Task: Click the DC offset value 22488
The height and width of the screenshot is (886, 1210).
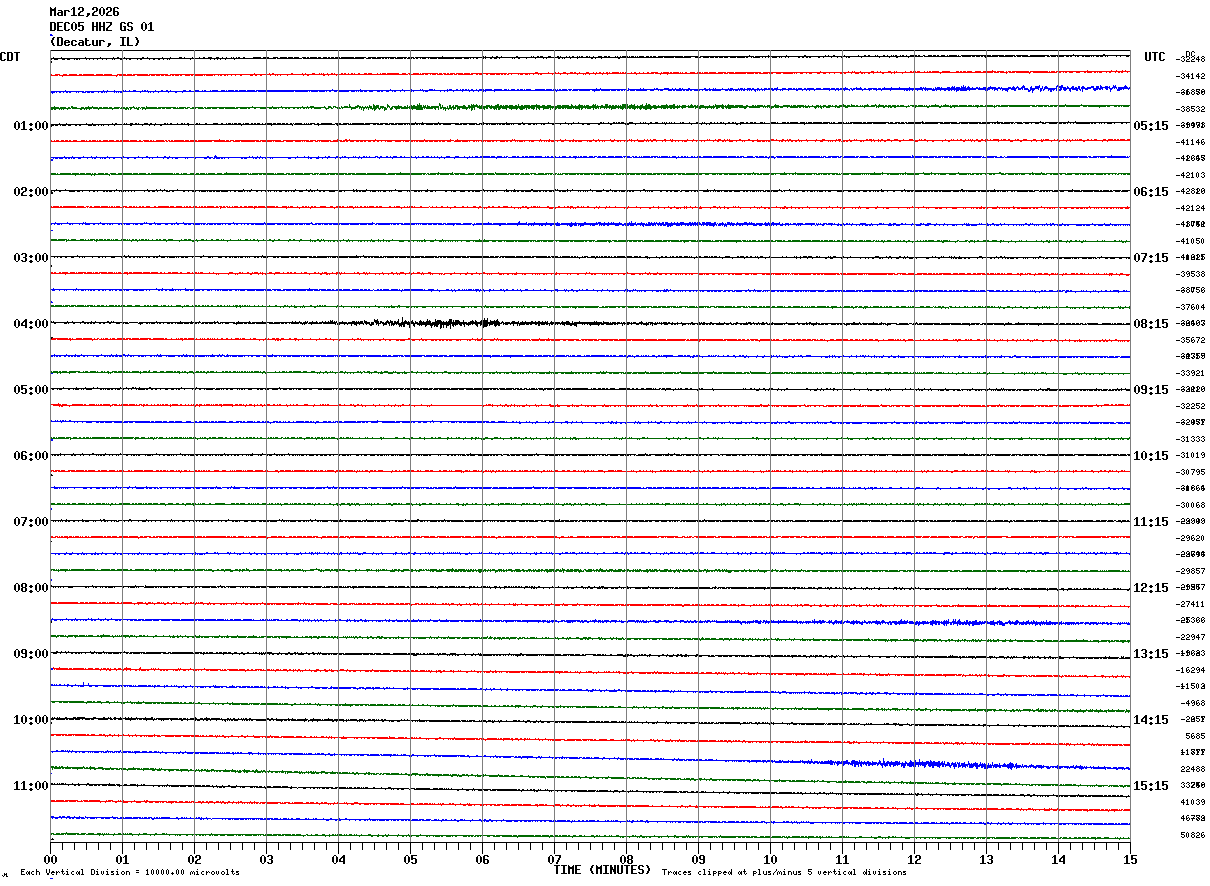Action: pos(1193,769)
